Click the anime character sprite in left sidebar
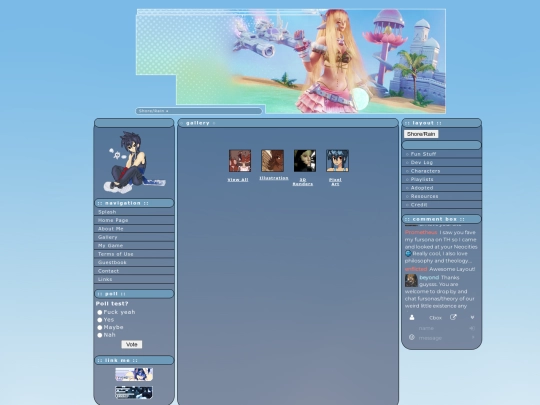Screen dimensions: 540x405 pos(134,162)
